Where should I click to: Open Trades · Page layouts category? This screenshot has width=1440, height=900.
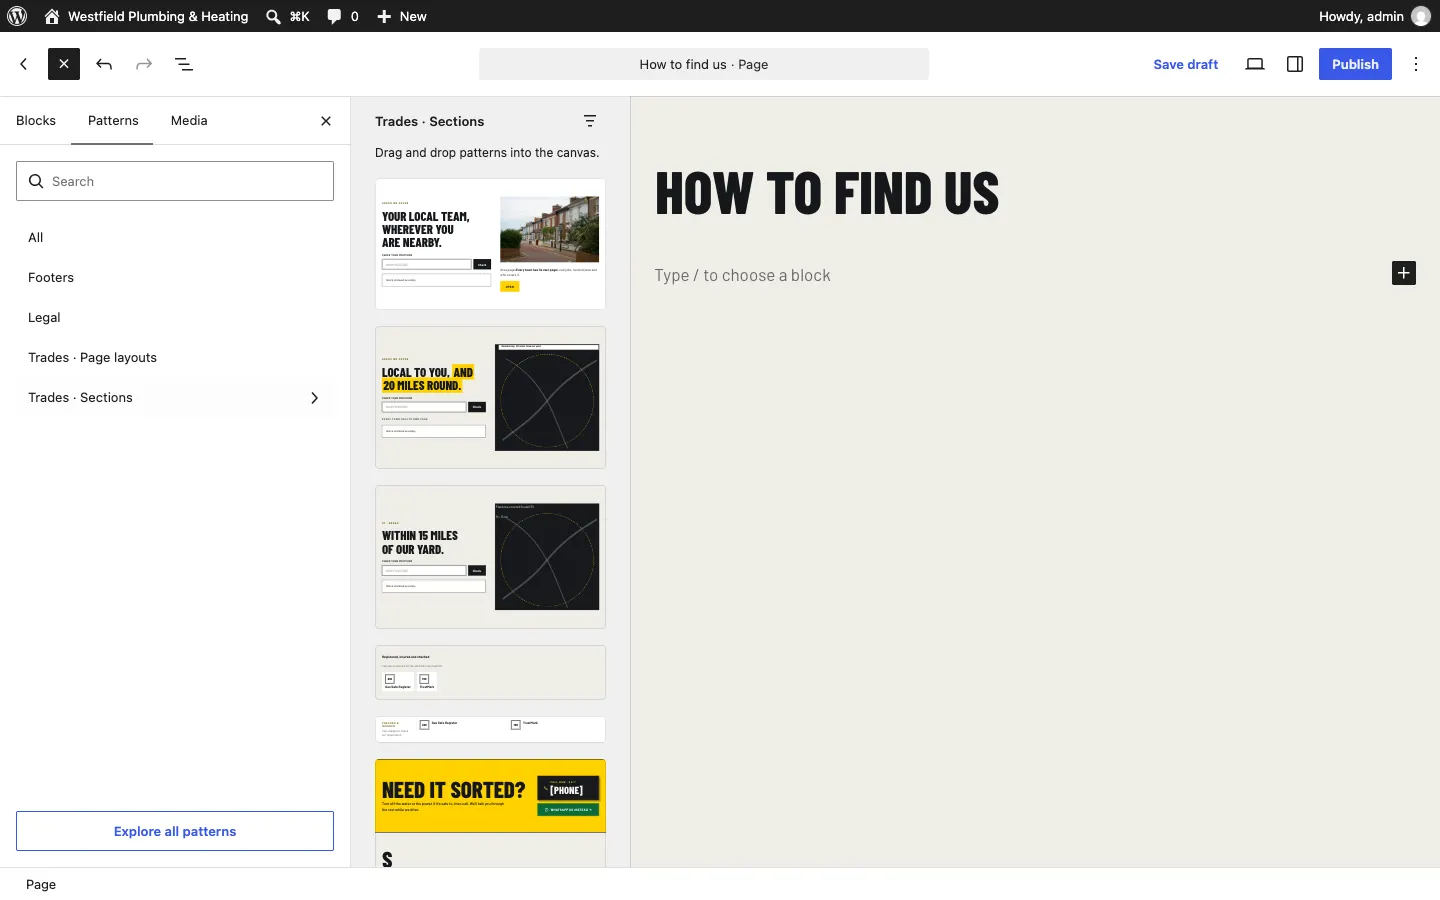point(175,358)
